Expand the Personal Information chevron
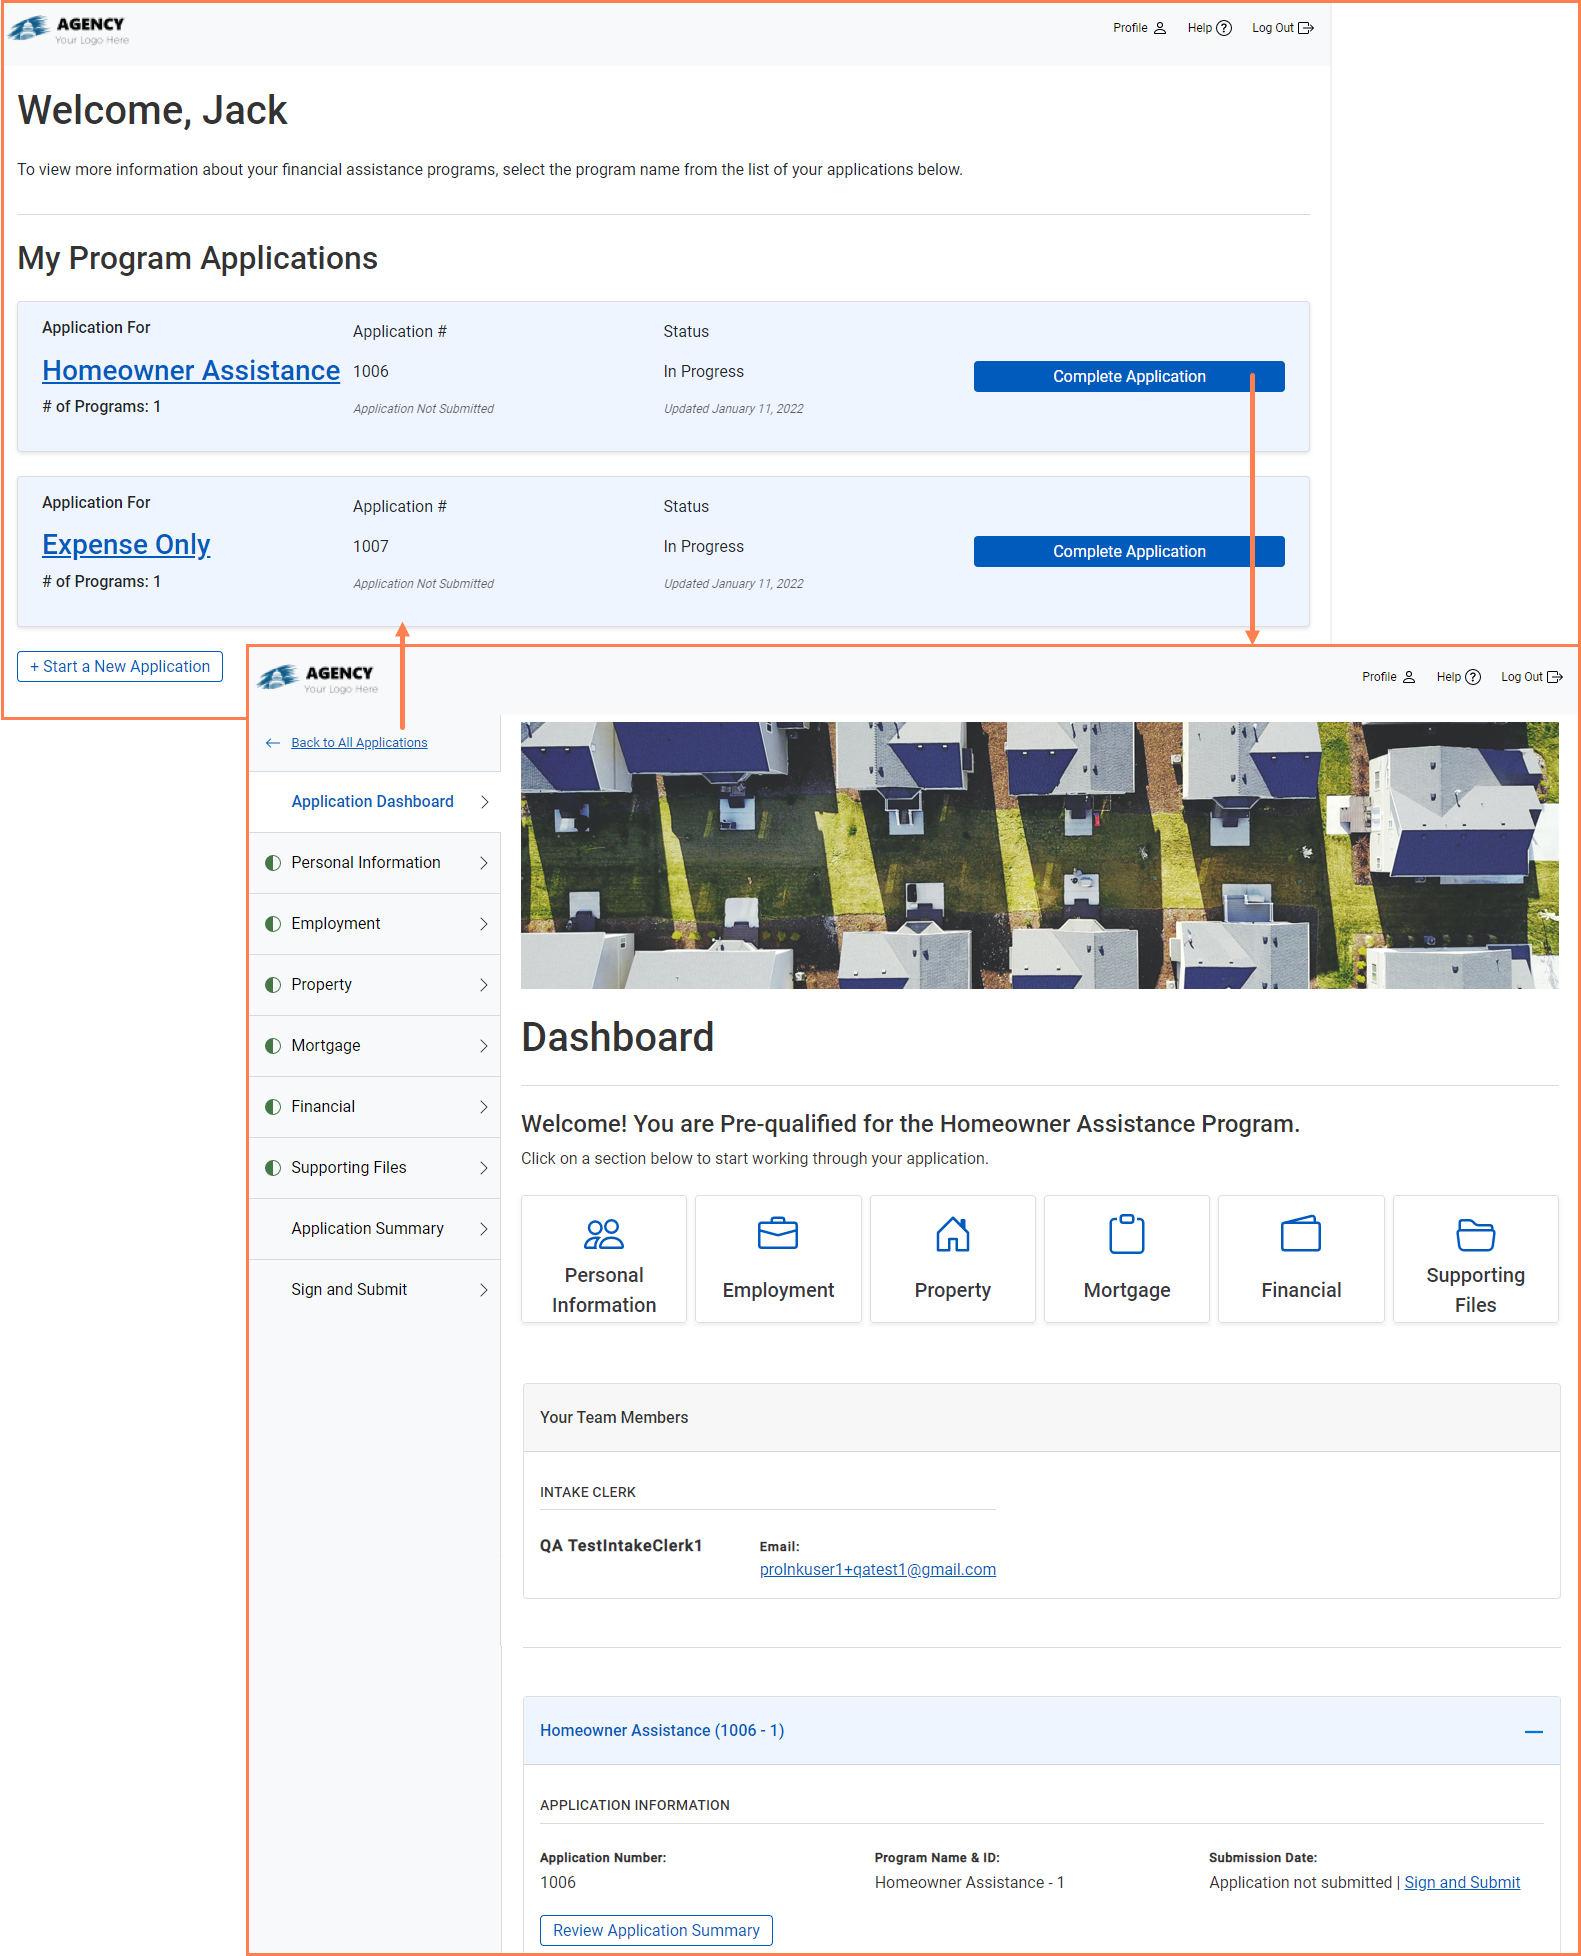1581x1956 pixels. 484,863
